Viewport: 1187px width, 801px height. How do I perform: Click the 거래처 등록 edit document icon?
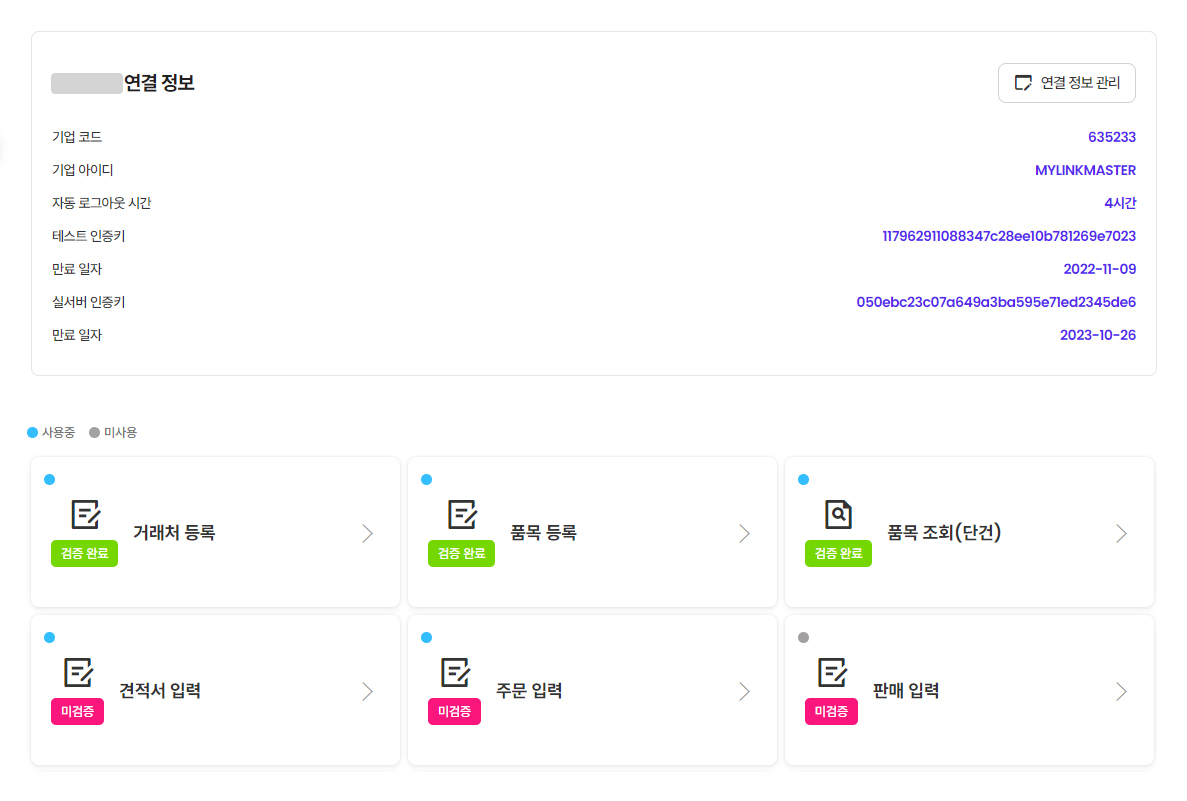86,514
